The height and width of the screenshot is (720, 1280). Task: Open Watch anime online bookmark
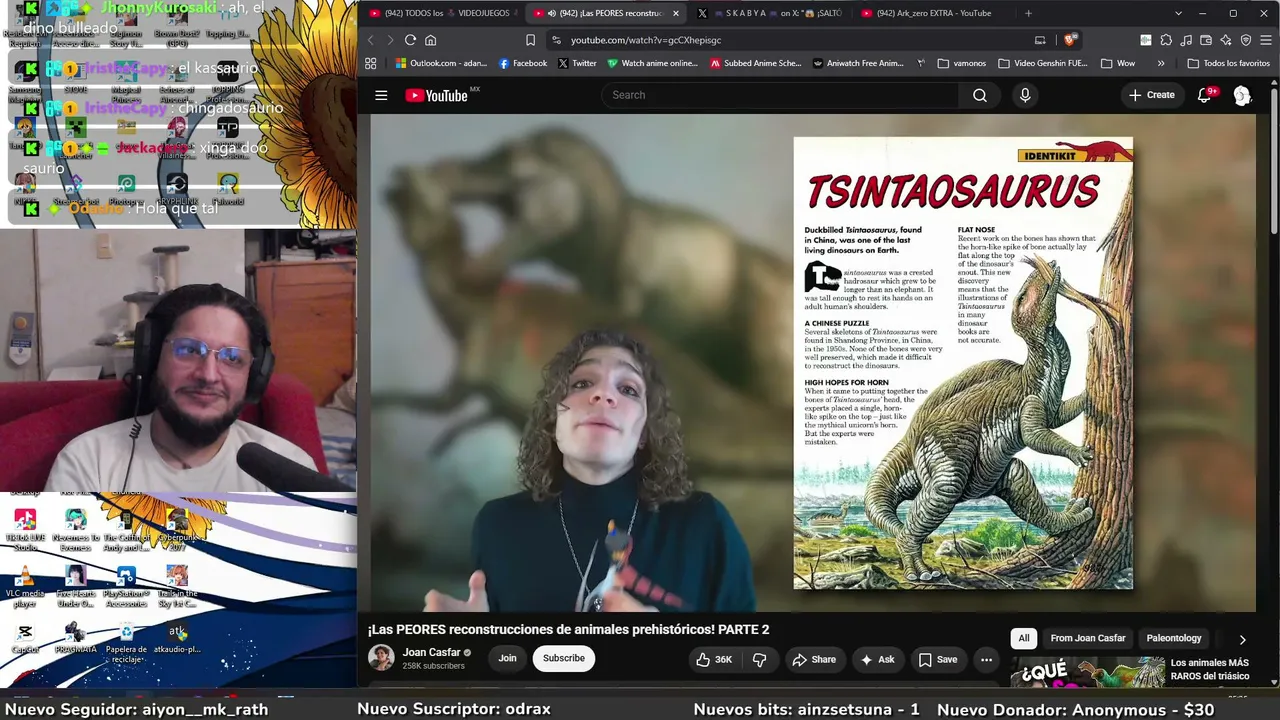point(652,63)
